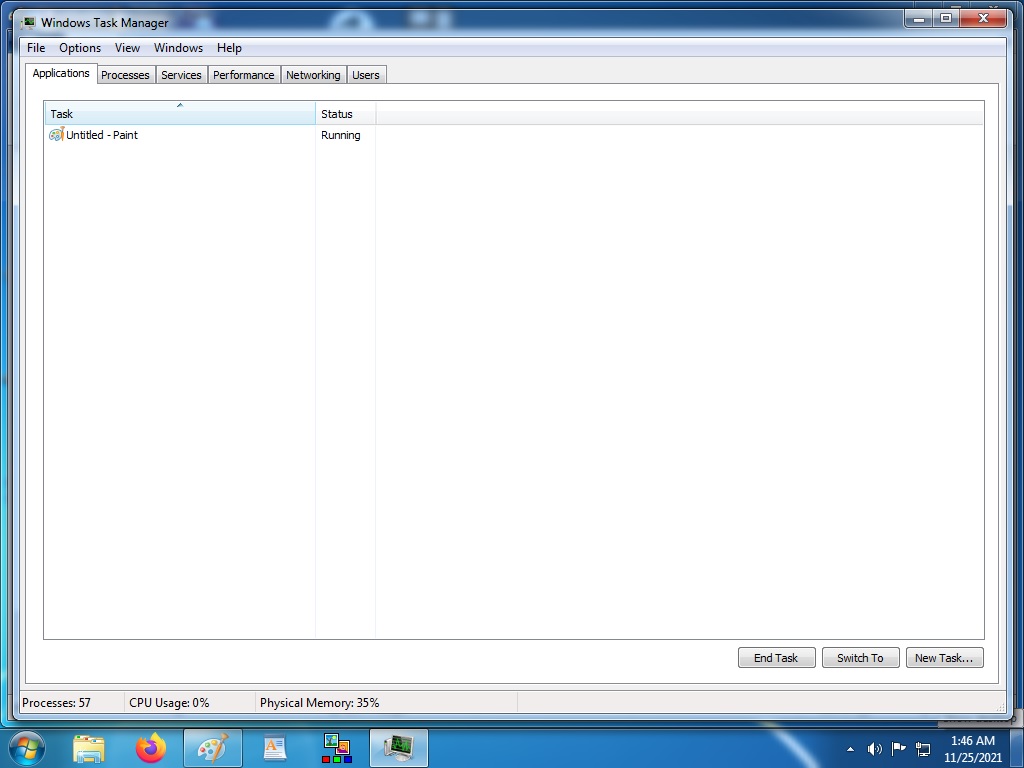This screenshot has height=768, width=1024.
Task: Show hidden system tray icons
Action: point(850,749)
